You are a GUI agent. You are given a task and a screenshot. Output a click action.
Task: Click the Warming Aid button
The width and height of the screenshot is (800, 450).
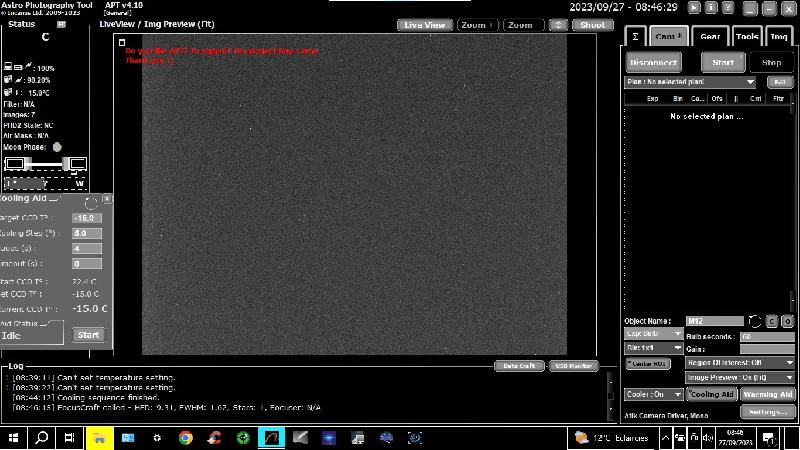tap(768, 394)
